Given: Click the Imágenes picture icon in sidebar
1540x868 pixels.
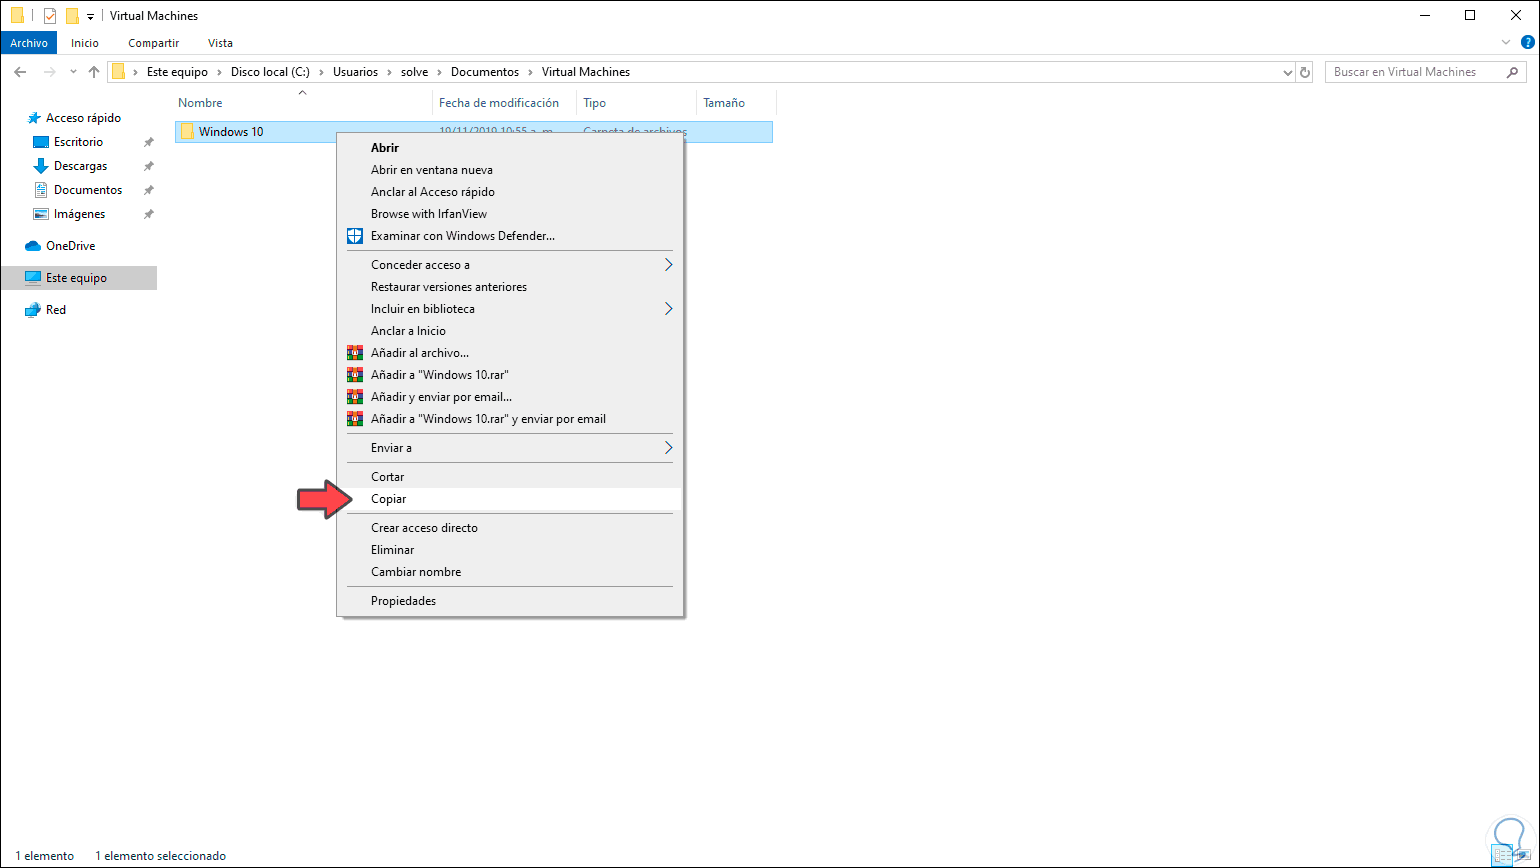Looking at the screenshot, I should 40,214.
